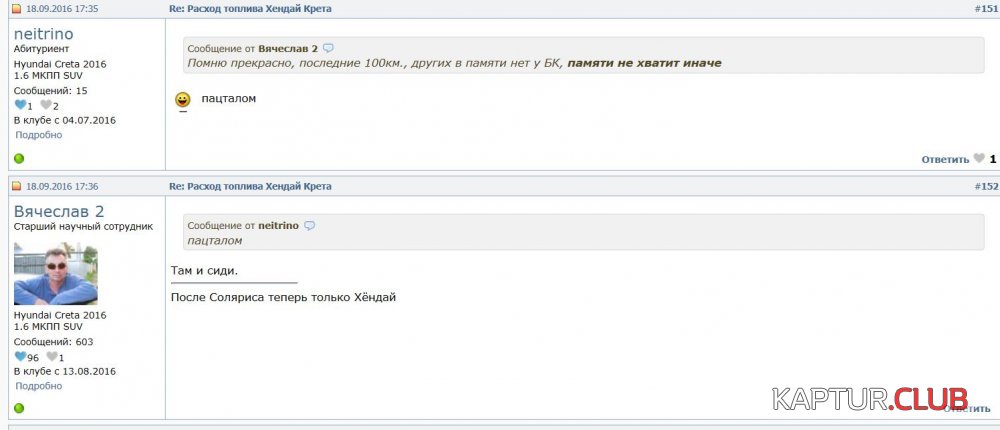Open post #152 title Re: Расход топлива
1000x430 pixels.
pos(250,187)
